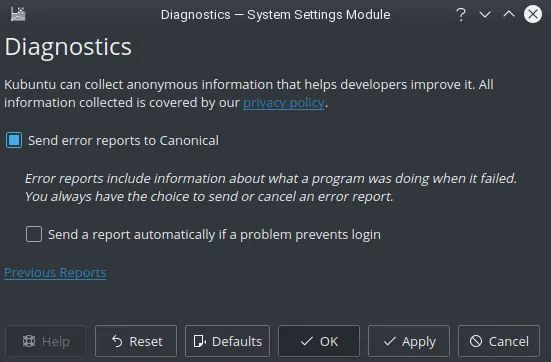Click the Apply button
This screenshot has width=551, height=362.
(409, 341)
